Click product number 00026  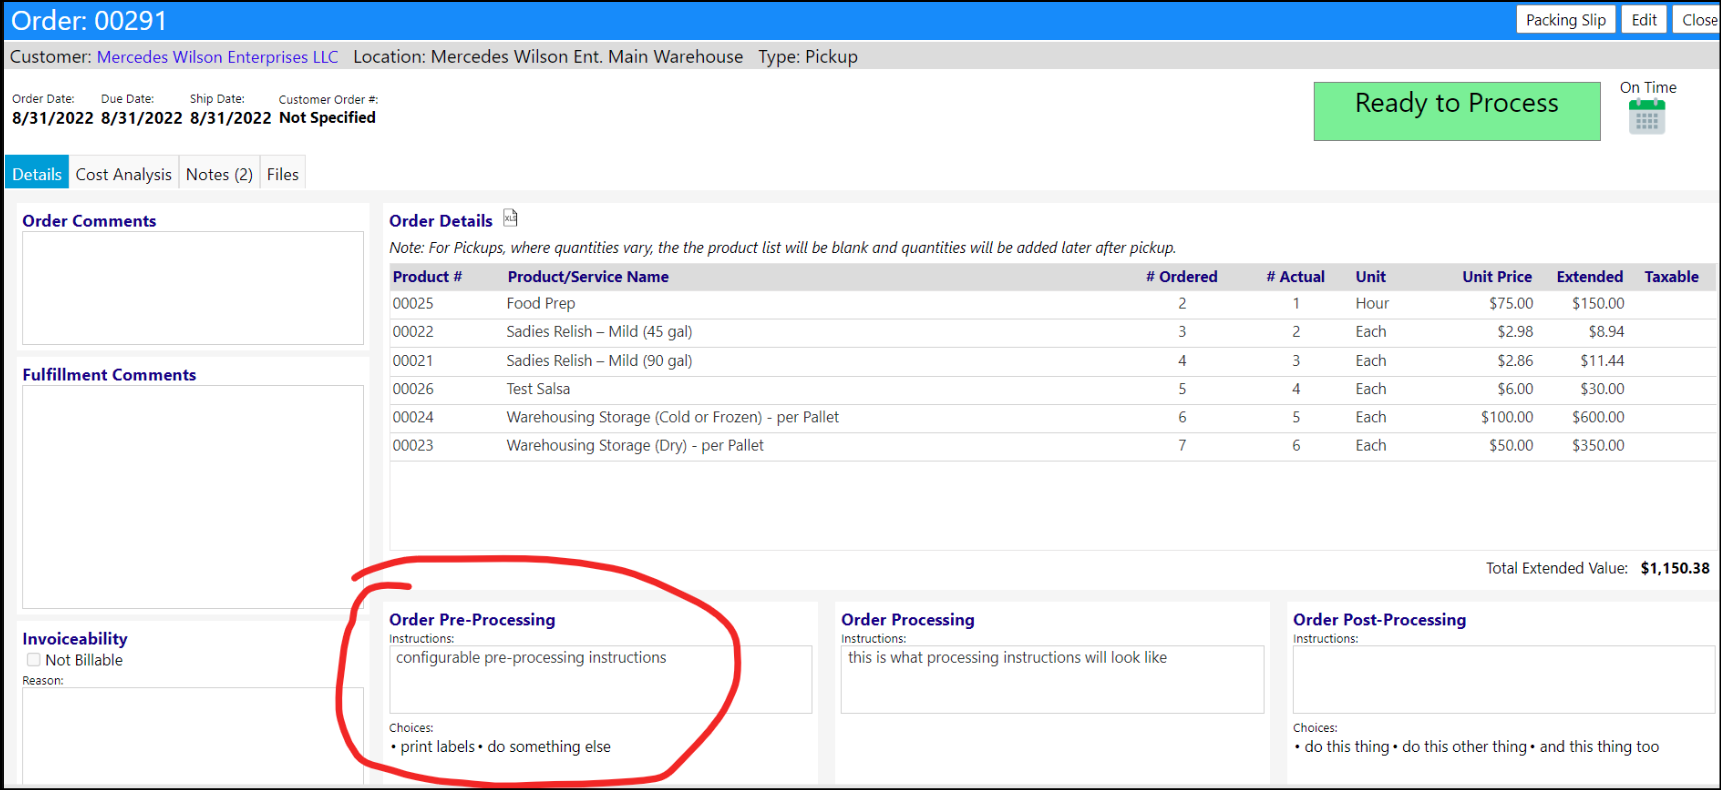(x=413, y=389)
